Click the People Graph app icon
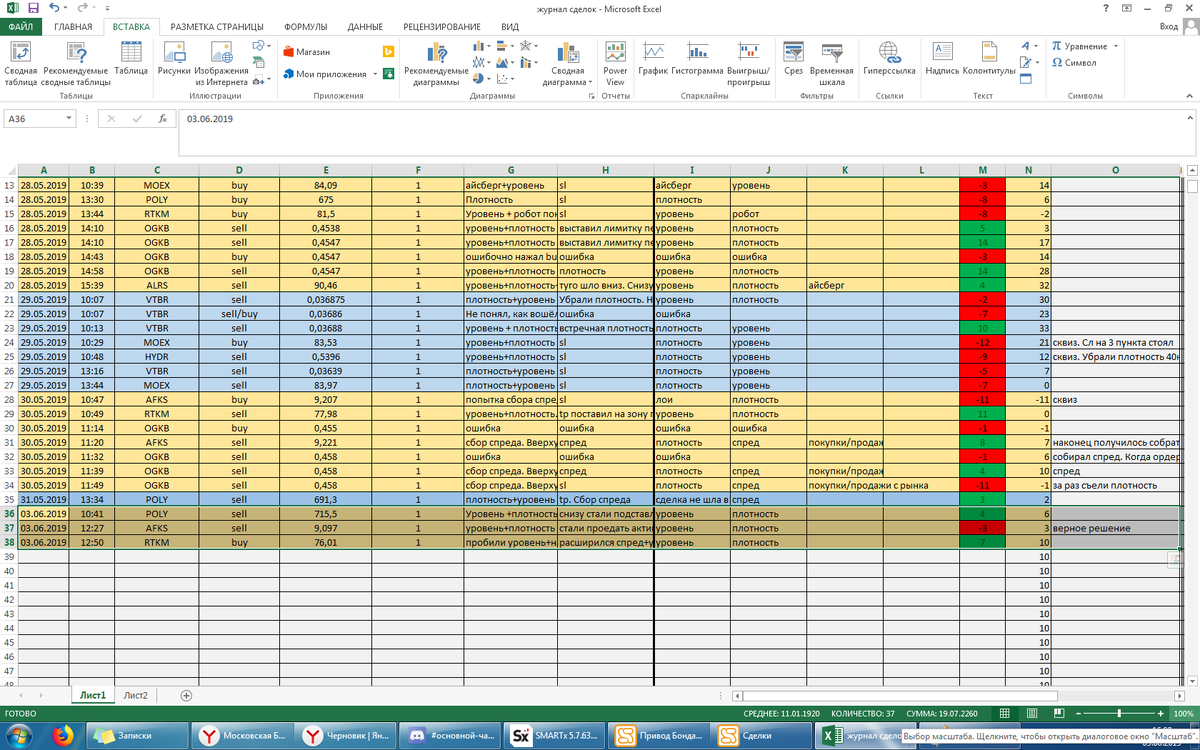1200x750 pixels. [389, 74]
